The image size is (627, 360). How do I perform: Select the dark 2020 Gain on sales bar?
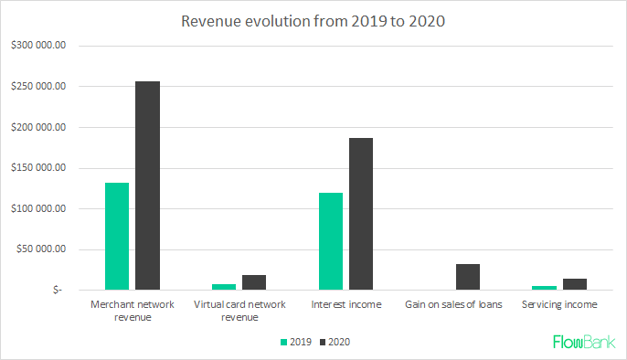coord(468,277)
